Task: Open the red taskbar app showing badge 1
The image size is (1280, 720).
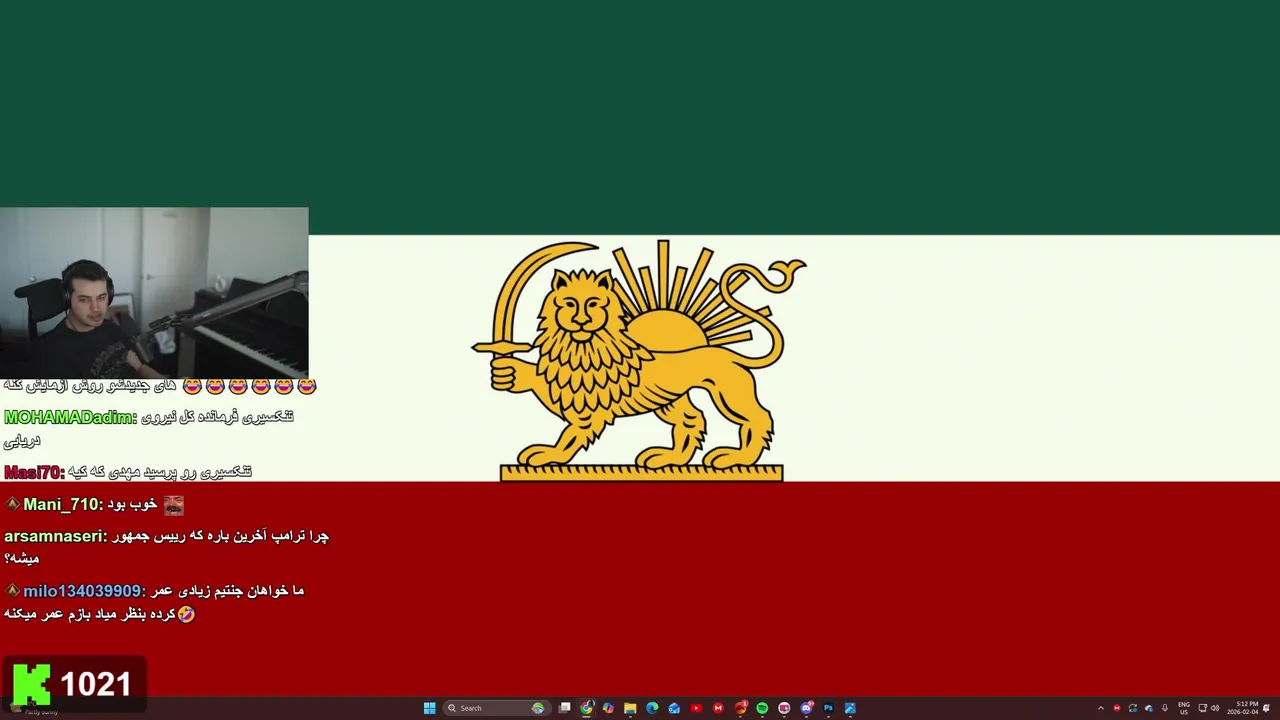Action: [741, 708]
